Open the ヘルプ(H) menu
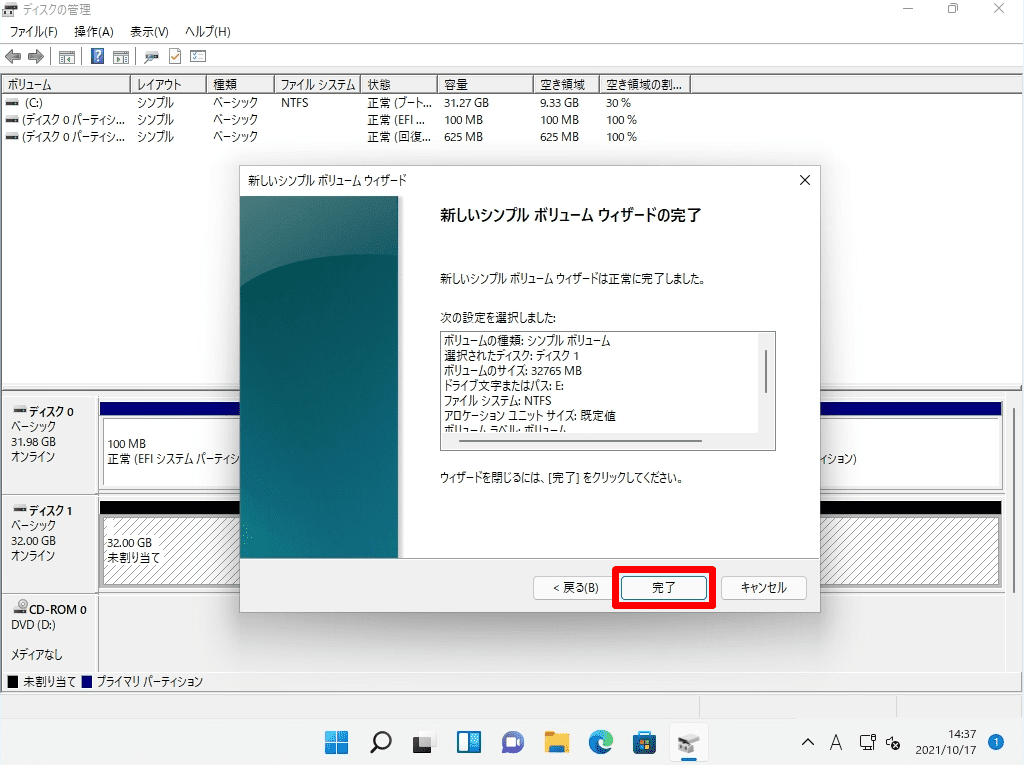Viewport: 1024px width, 765px height. tap(208, 31)
